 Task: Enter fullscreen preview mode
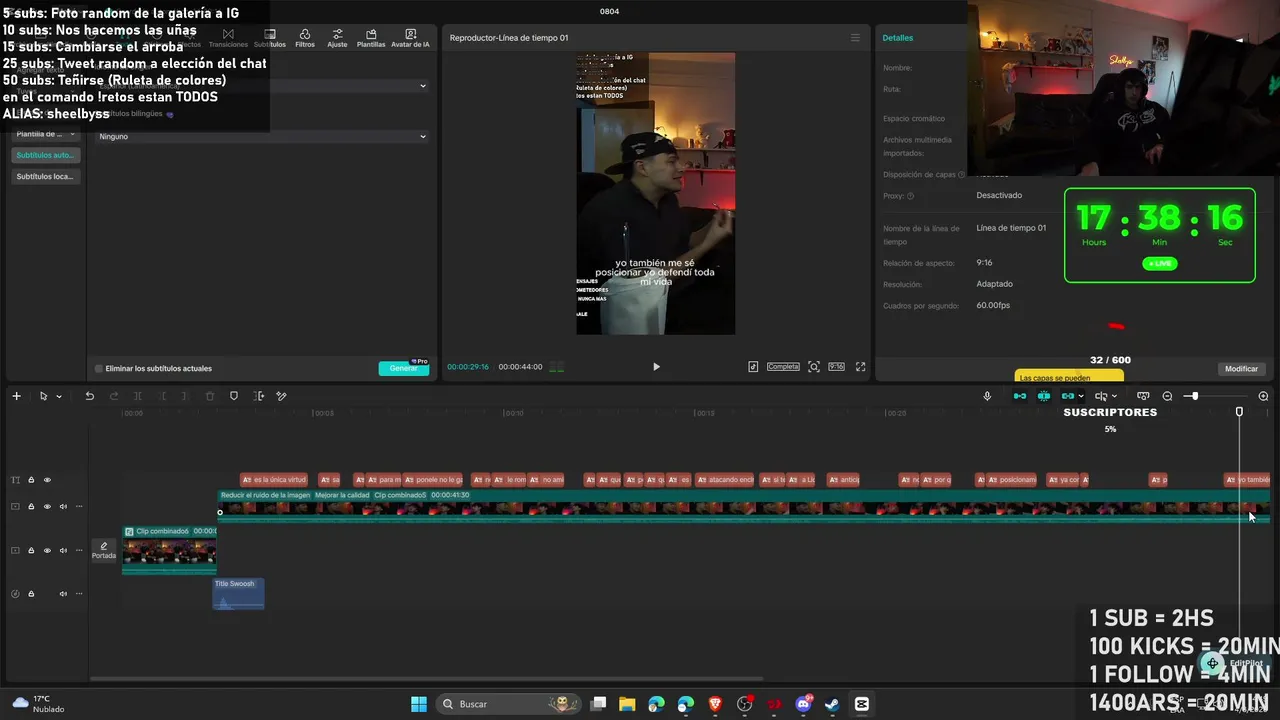[860, 367]
